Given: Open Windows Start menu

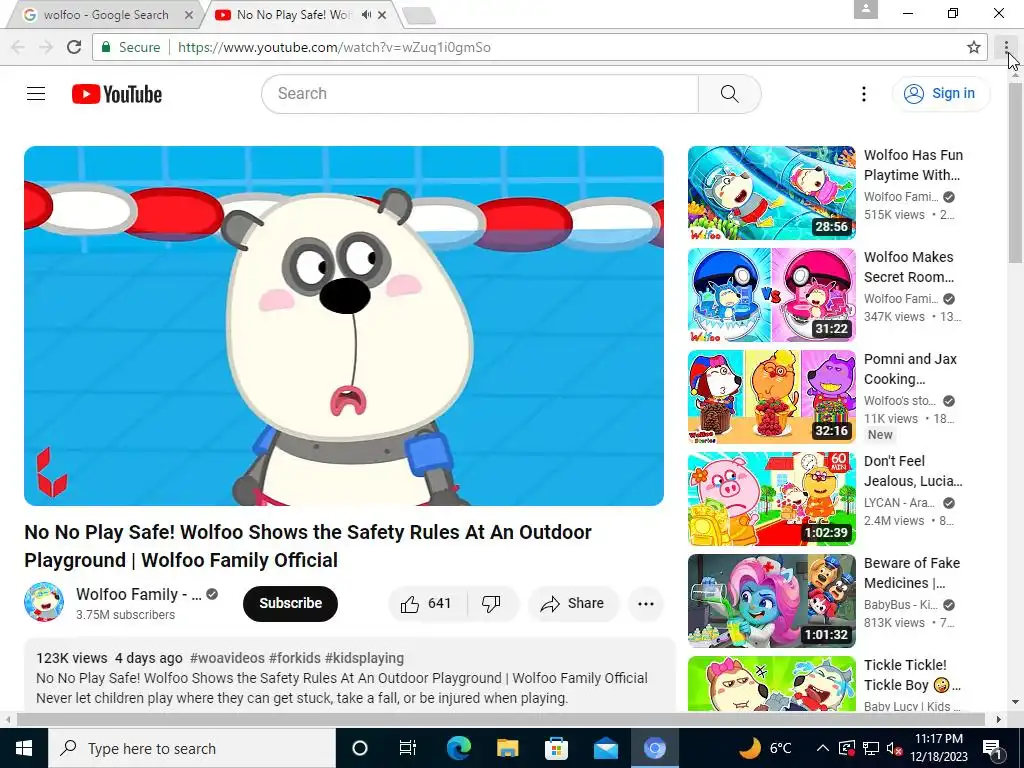Looking at the screenshot, I should (24, 748).
